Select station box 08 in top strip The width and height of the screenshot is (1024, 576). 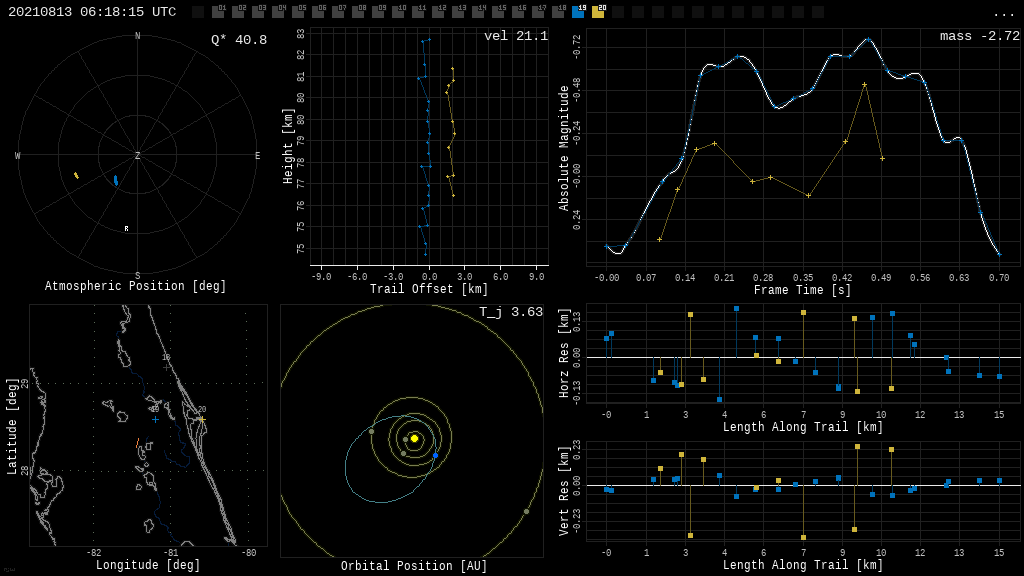357,11
